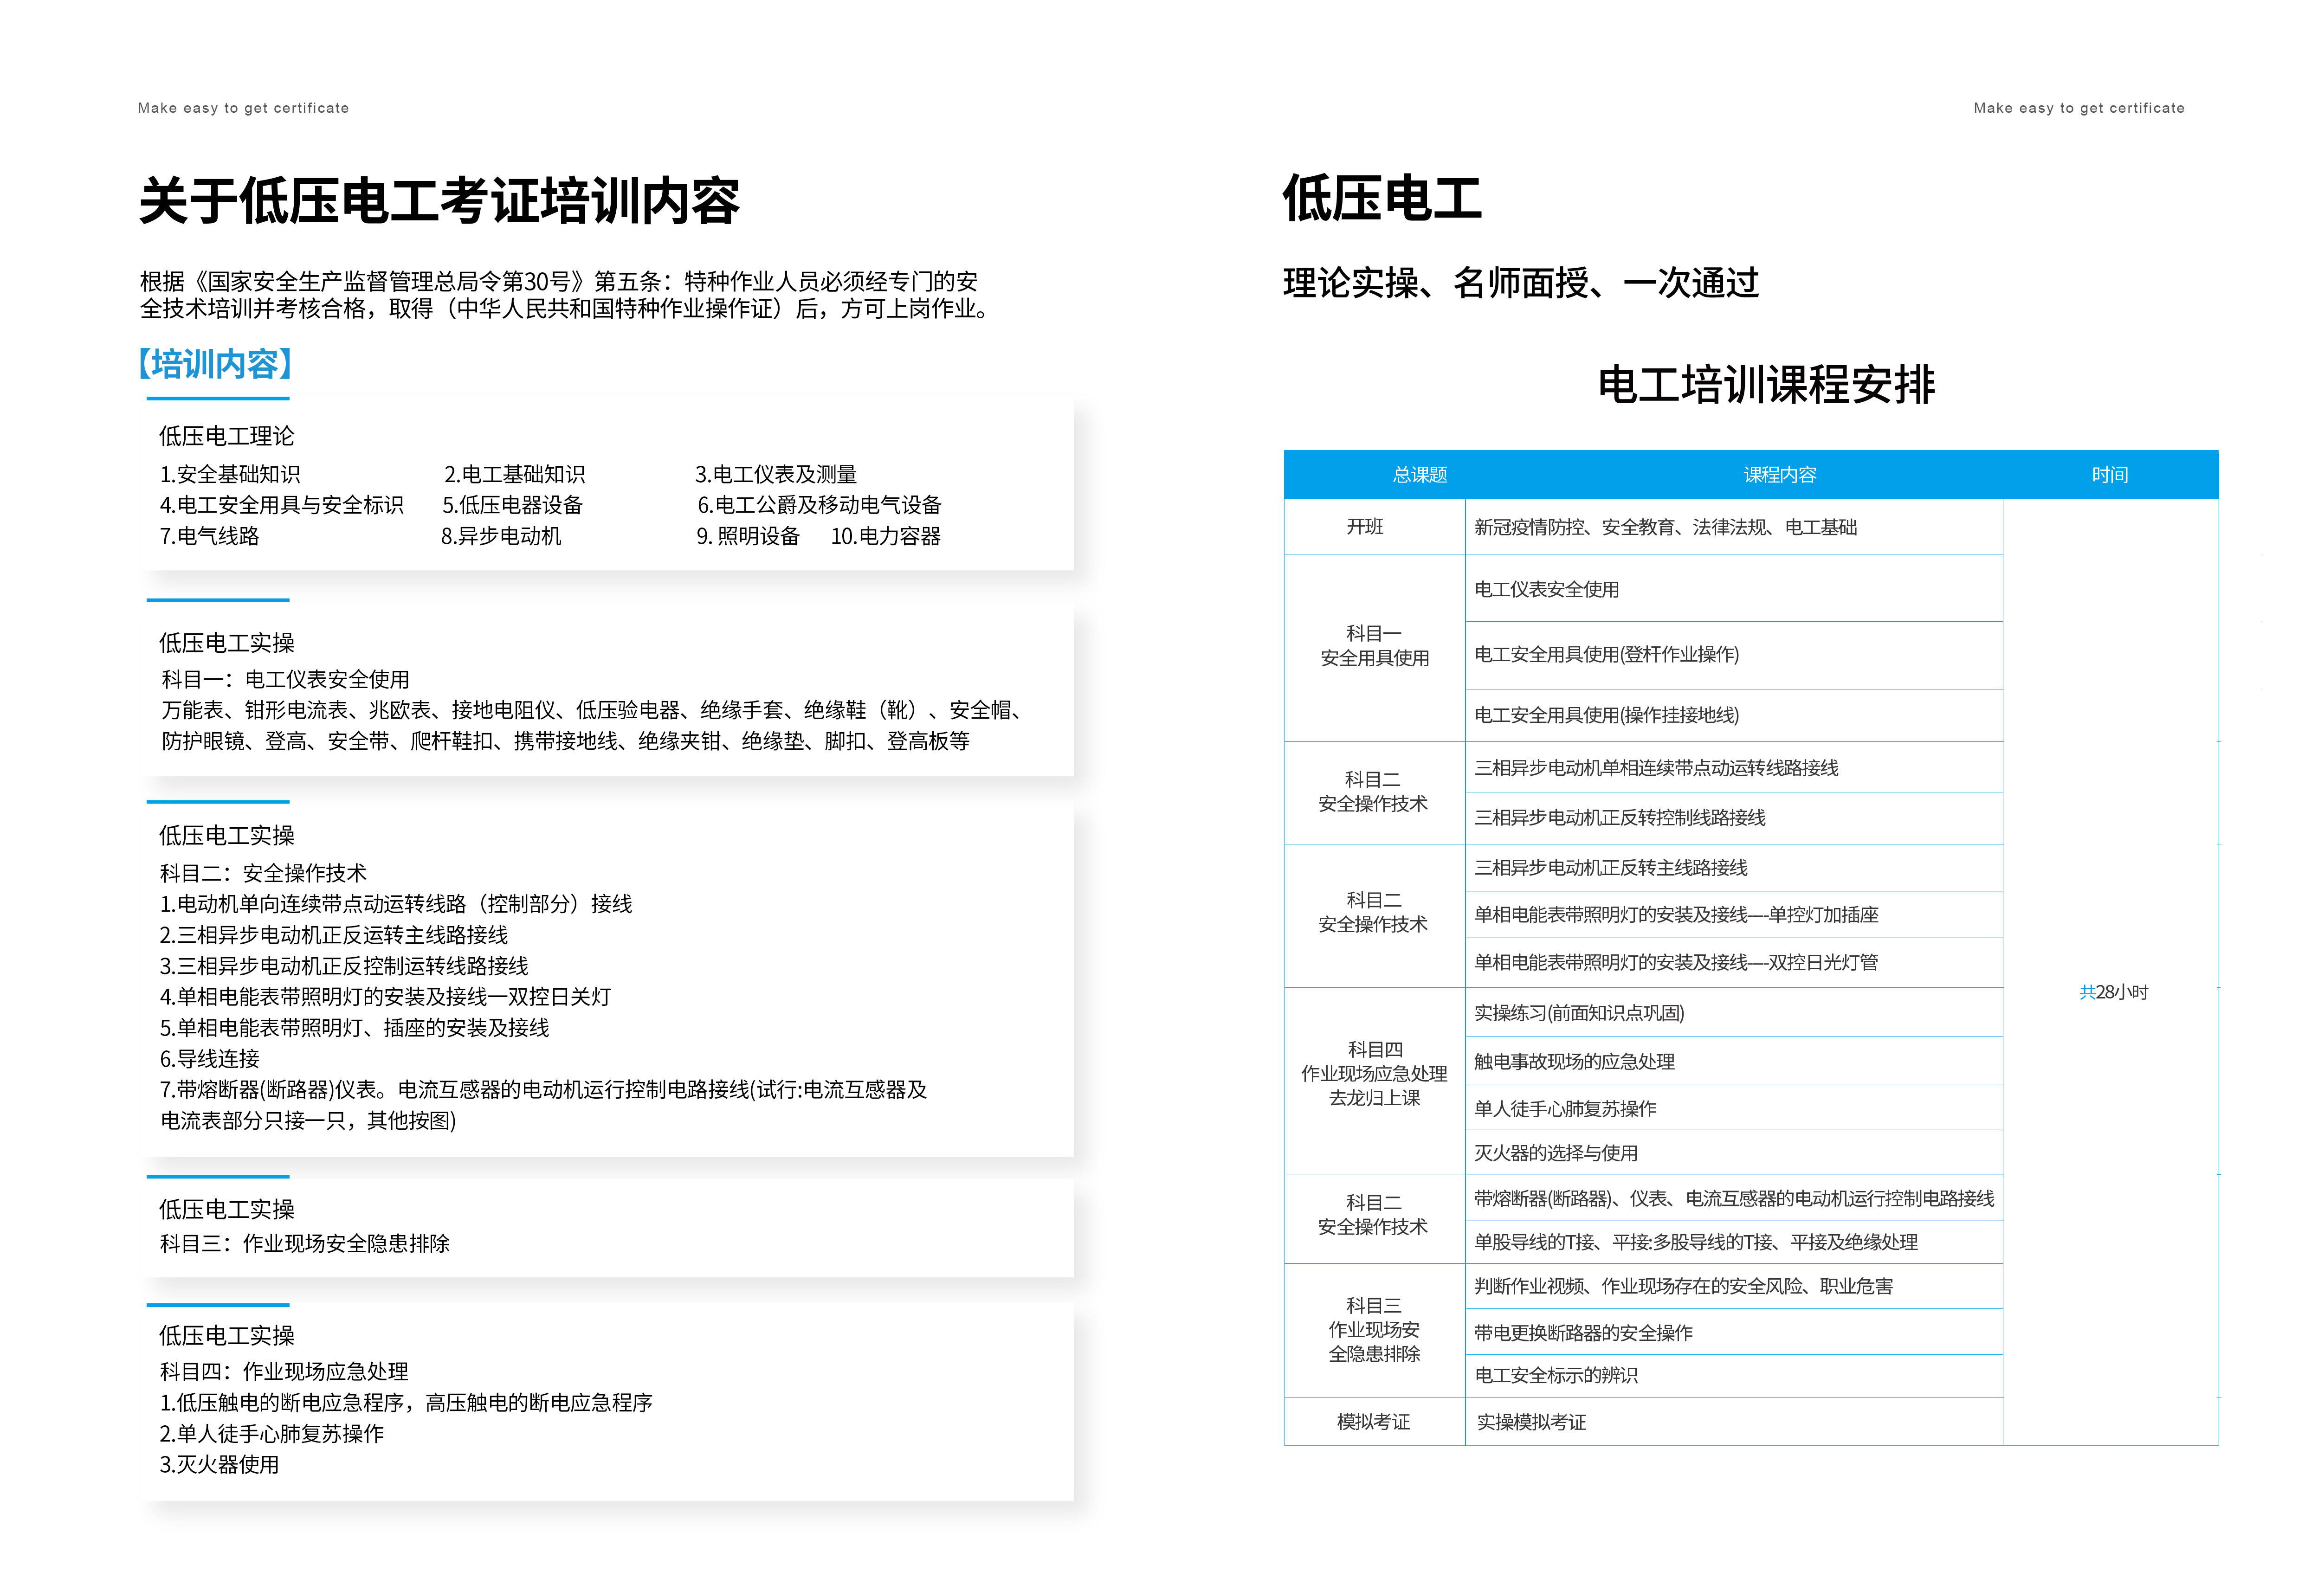
Task: Click the 电工仪表安全使用 table cell
Action: click(1547, 589)
